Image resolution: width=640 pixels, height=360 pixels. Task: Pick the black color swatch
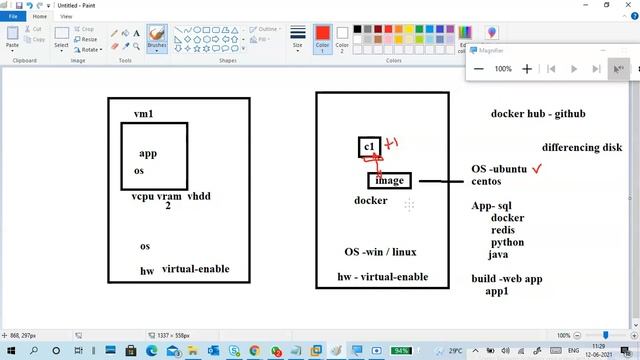(x=358, y=29)
